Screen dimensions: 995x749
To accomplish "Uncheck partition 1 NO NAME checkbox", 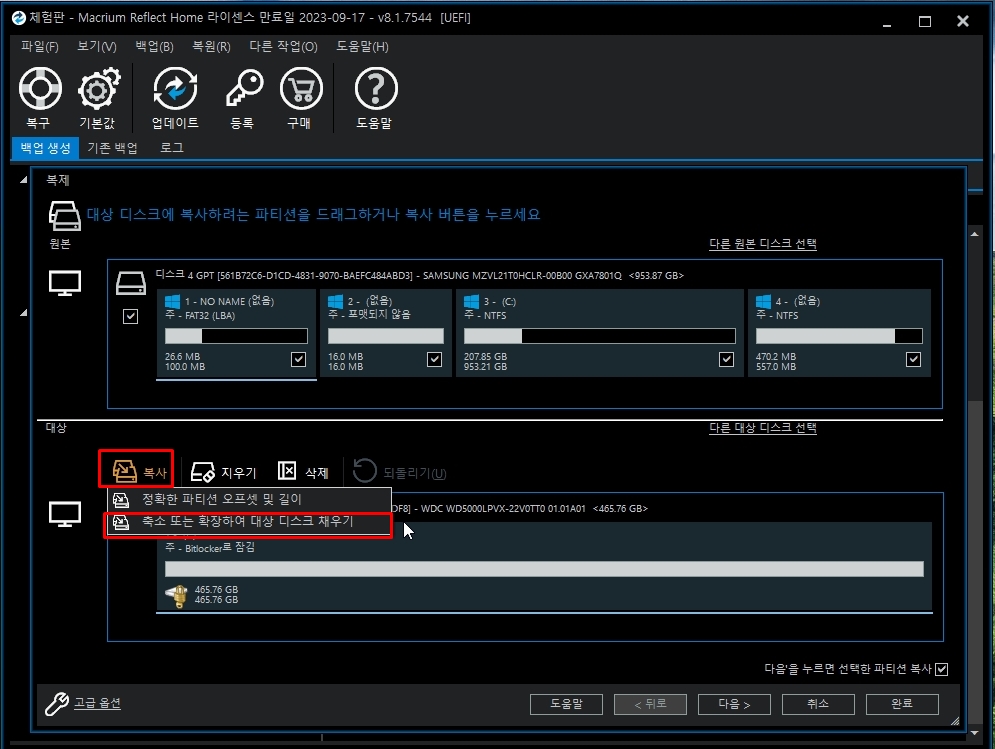I will coord(298,359).
